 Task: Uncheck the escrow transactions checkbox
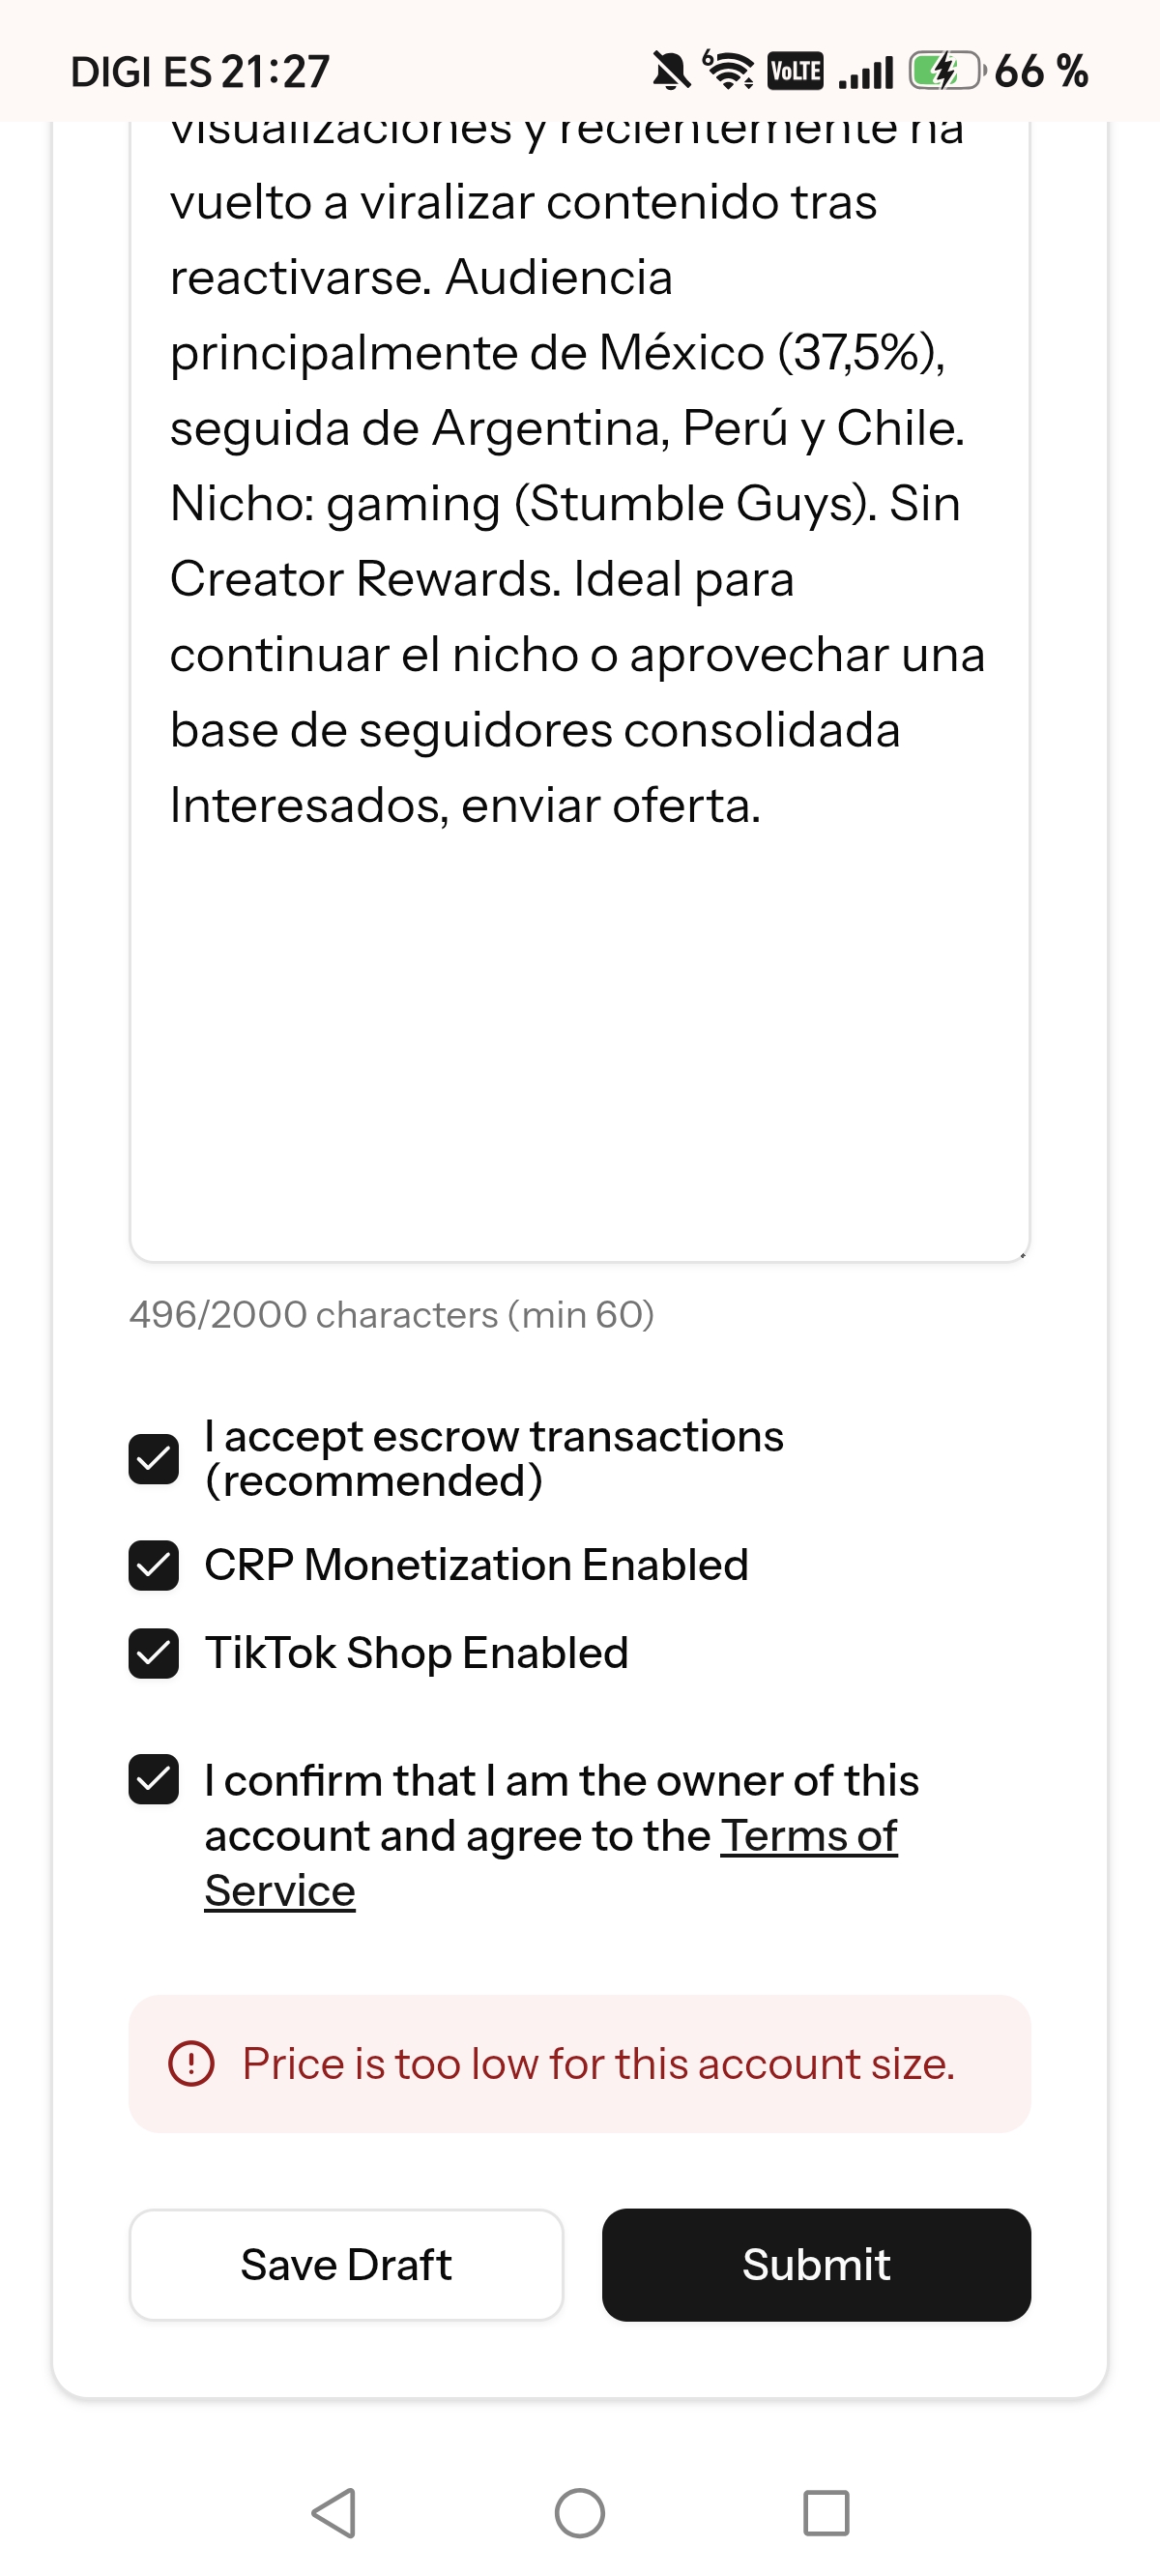[x=154, y=1458]
